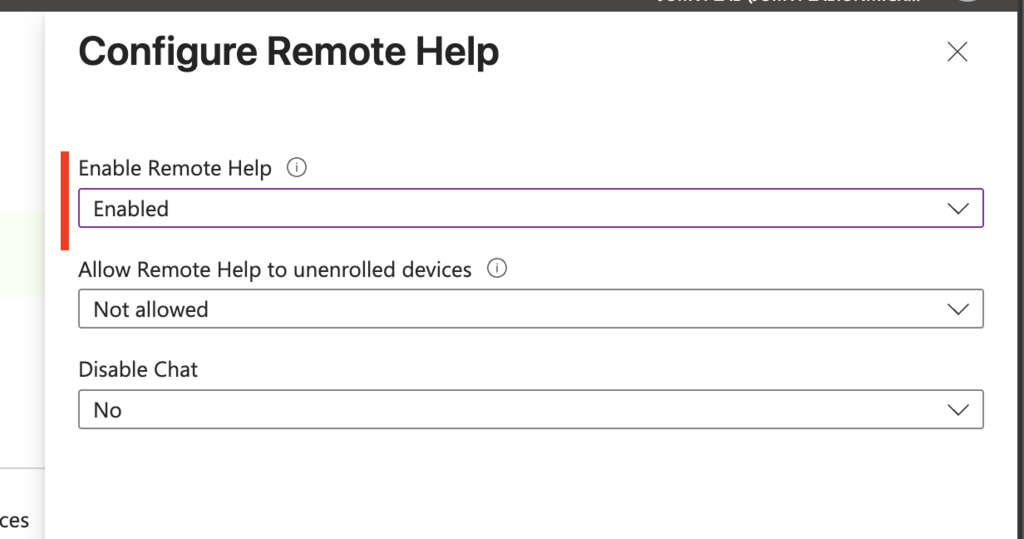Click the partially visible 'ces' link at left
Viewport: 1024px width, 539px height.
14,521
